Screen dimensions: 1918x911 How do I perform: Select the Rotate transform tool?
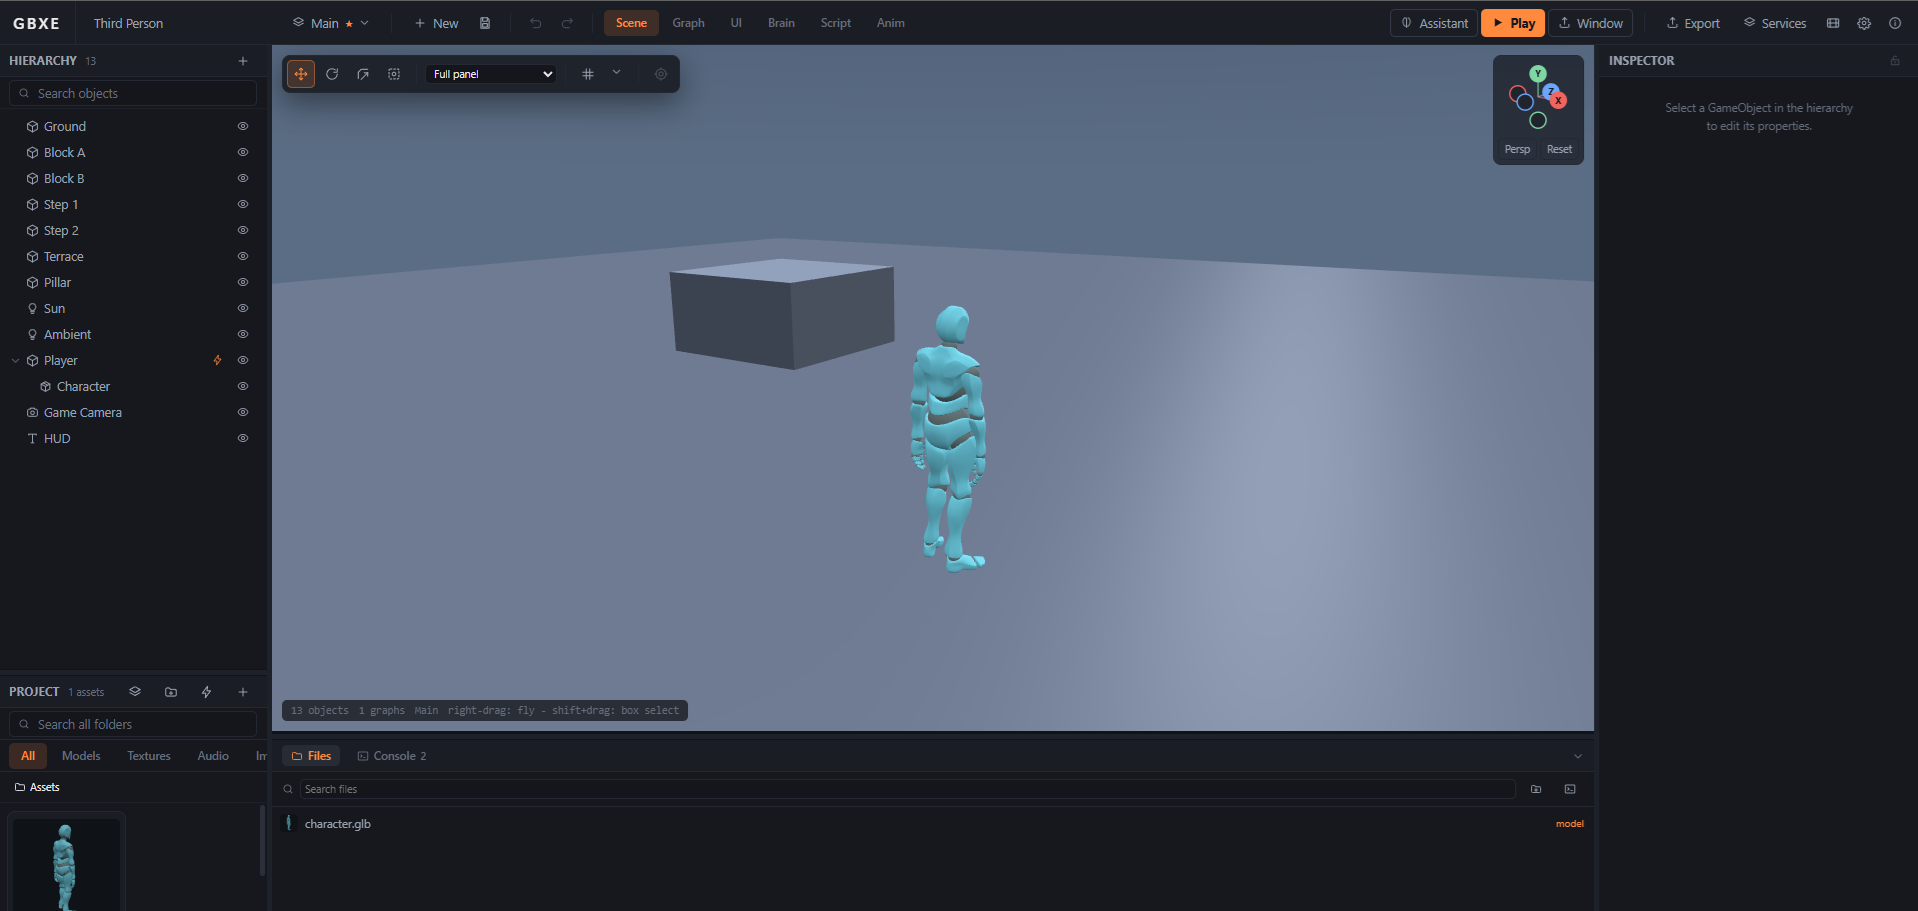point(332,74)
